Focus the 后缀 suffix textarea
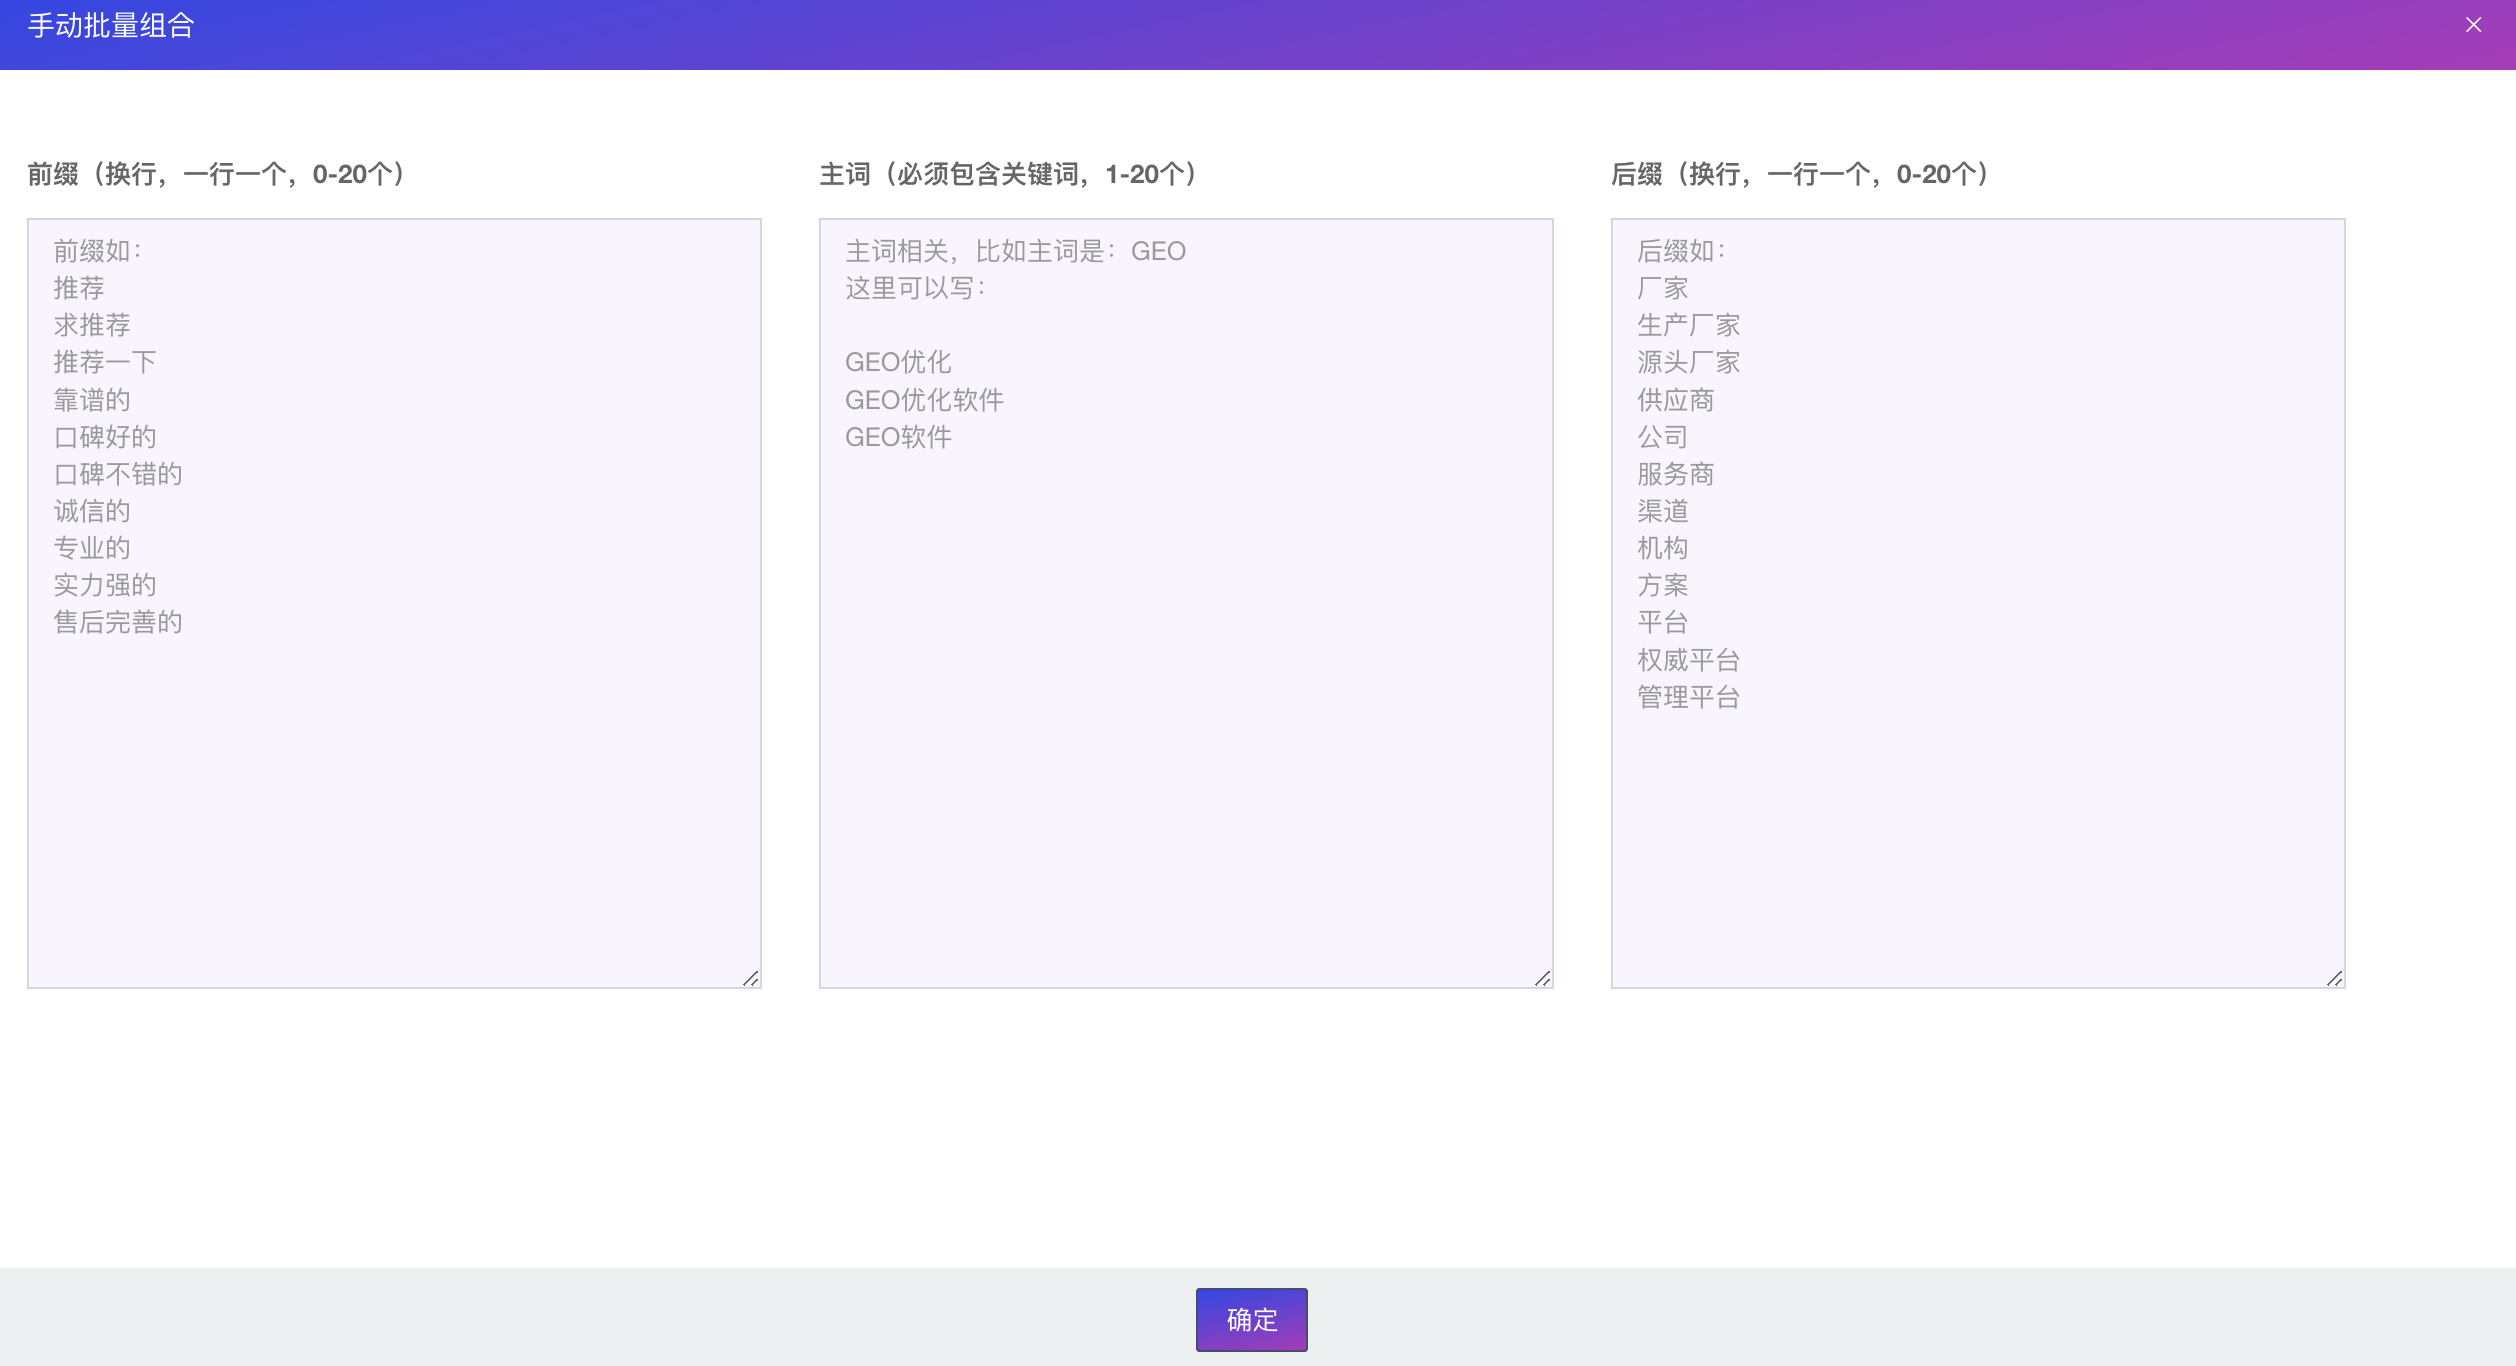Viewport: 2516px width, 1366px height. tap(1977, 603)
